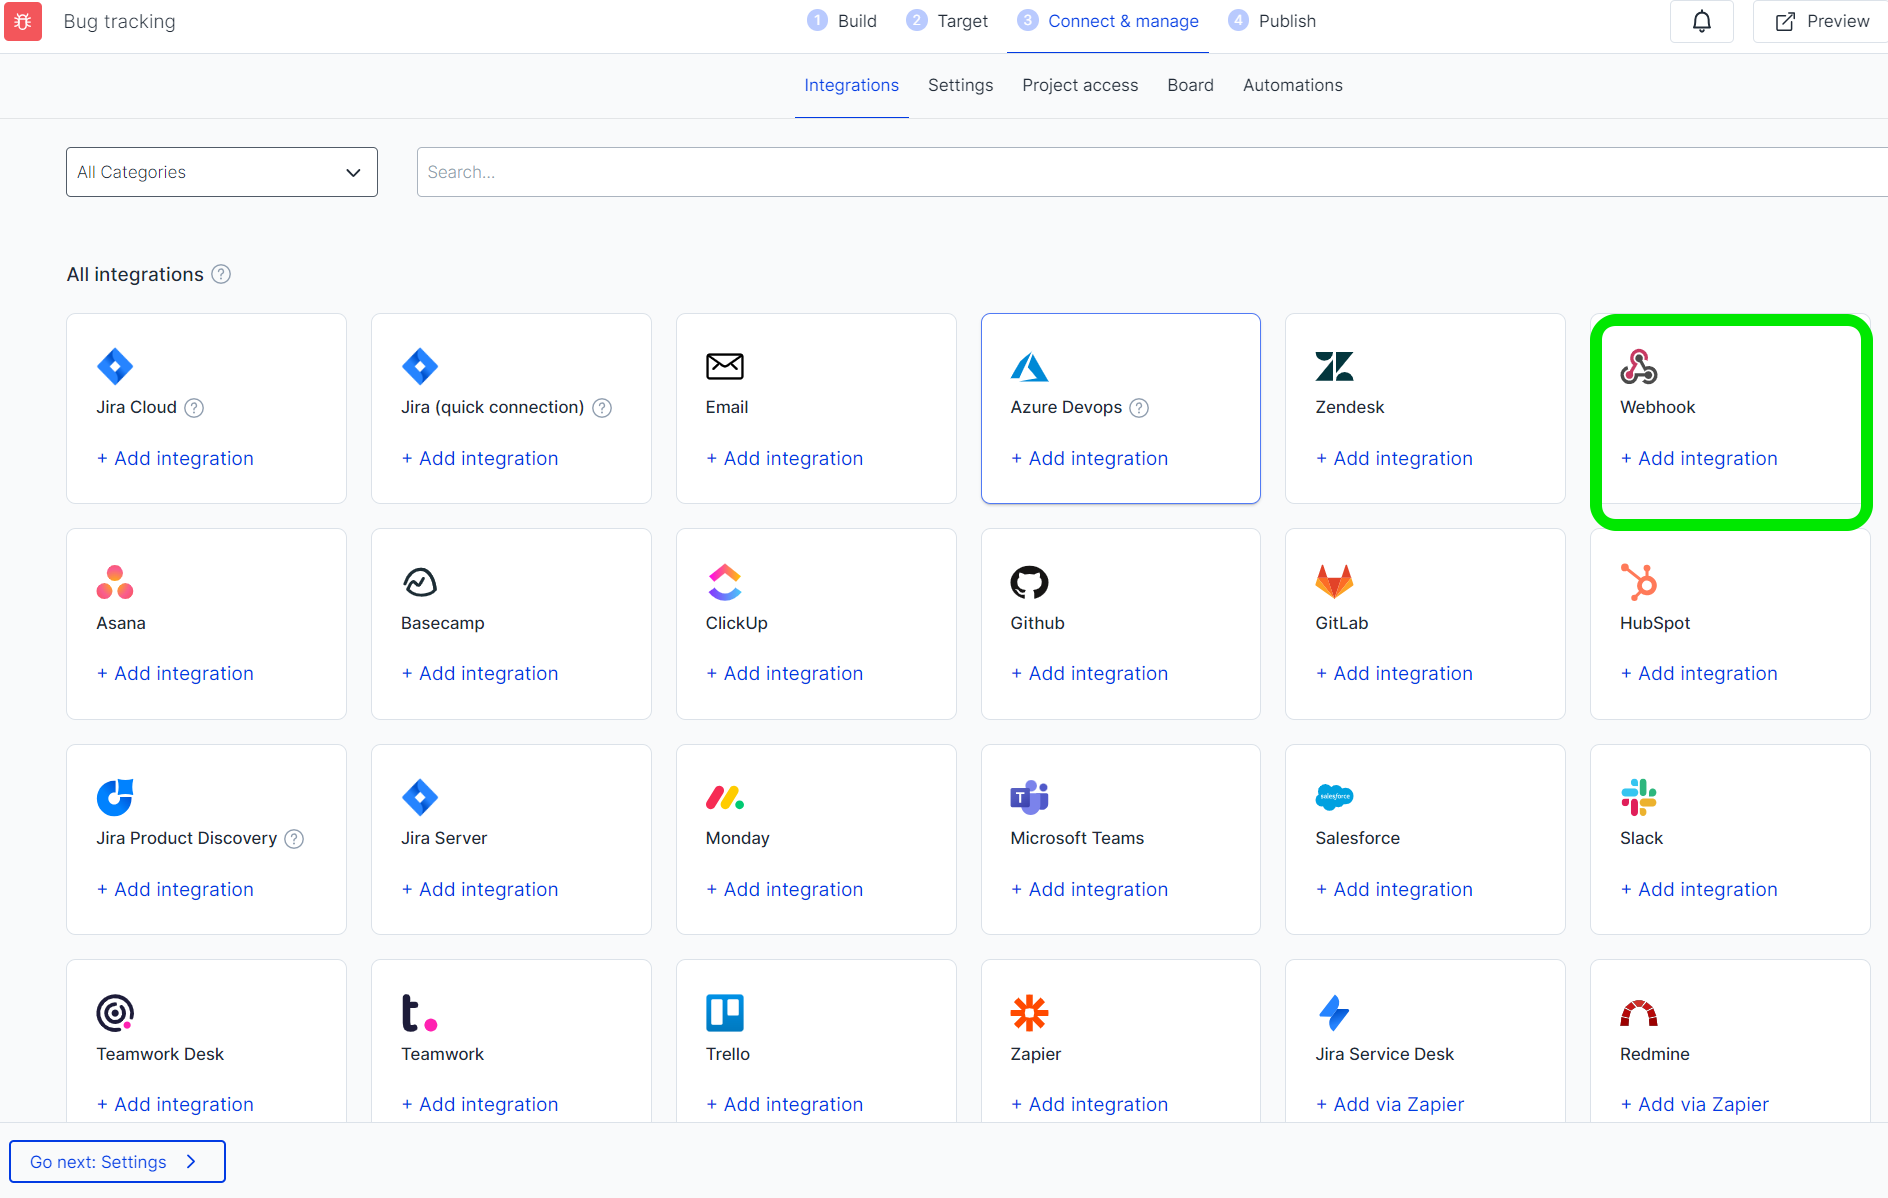The height and width of the screenshot is (1198, 1888).
Task: Click the red bug app logo
Action: [23, 21]
